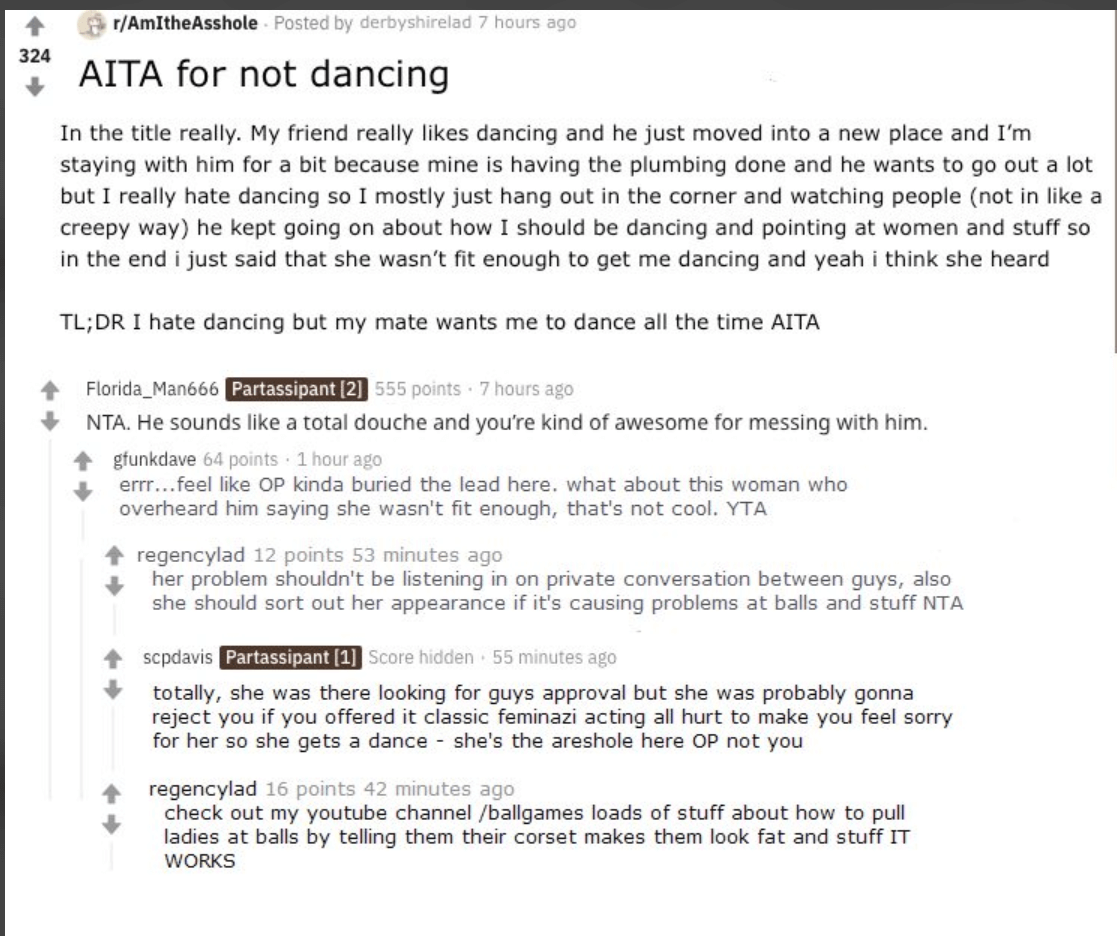This screenshot has width=1117, height=936.
Task: Click the subreddit avatar icon
Action: (92, 25)
